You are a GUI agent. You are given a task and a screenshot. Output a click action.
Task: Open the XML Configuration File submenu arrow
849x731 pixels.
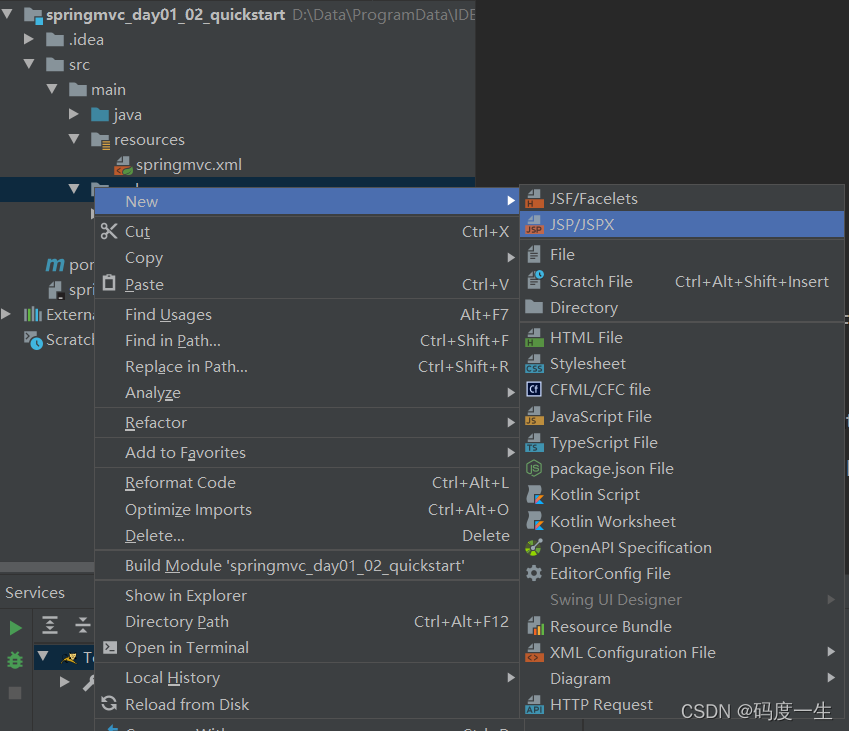pos(831,651)
